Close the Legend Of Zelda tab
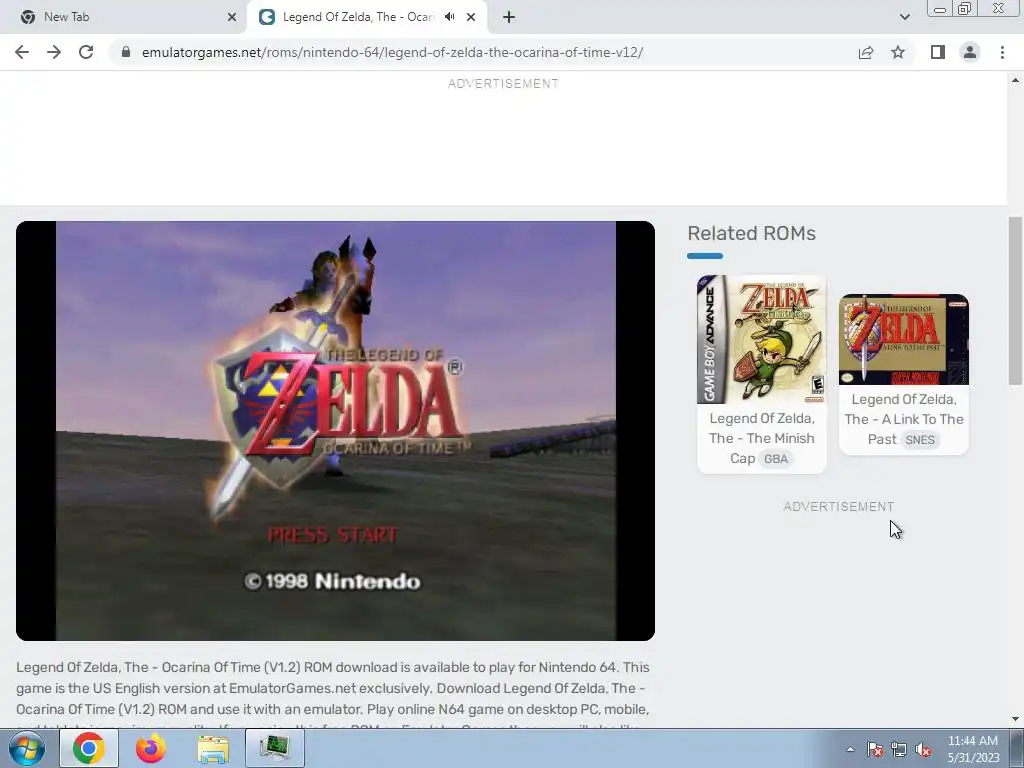Image resolution: width=1024 pixels, height=768 pixels. coord(471,17)
